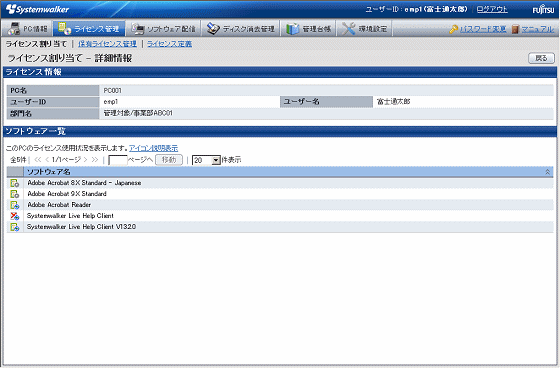Click the PC情報 computer icon
560x368 pixels.
(x=14, y=29)
